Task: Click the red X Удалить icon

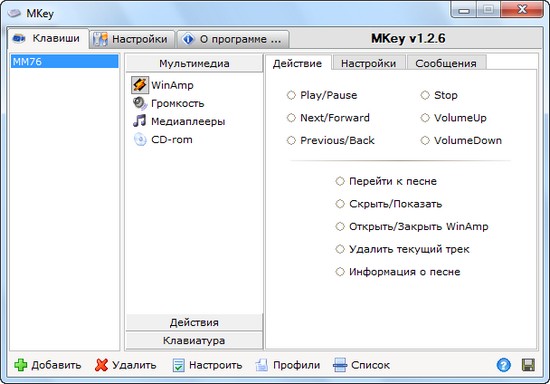Action: tap(101, 365)
